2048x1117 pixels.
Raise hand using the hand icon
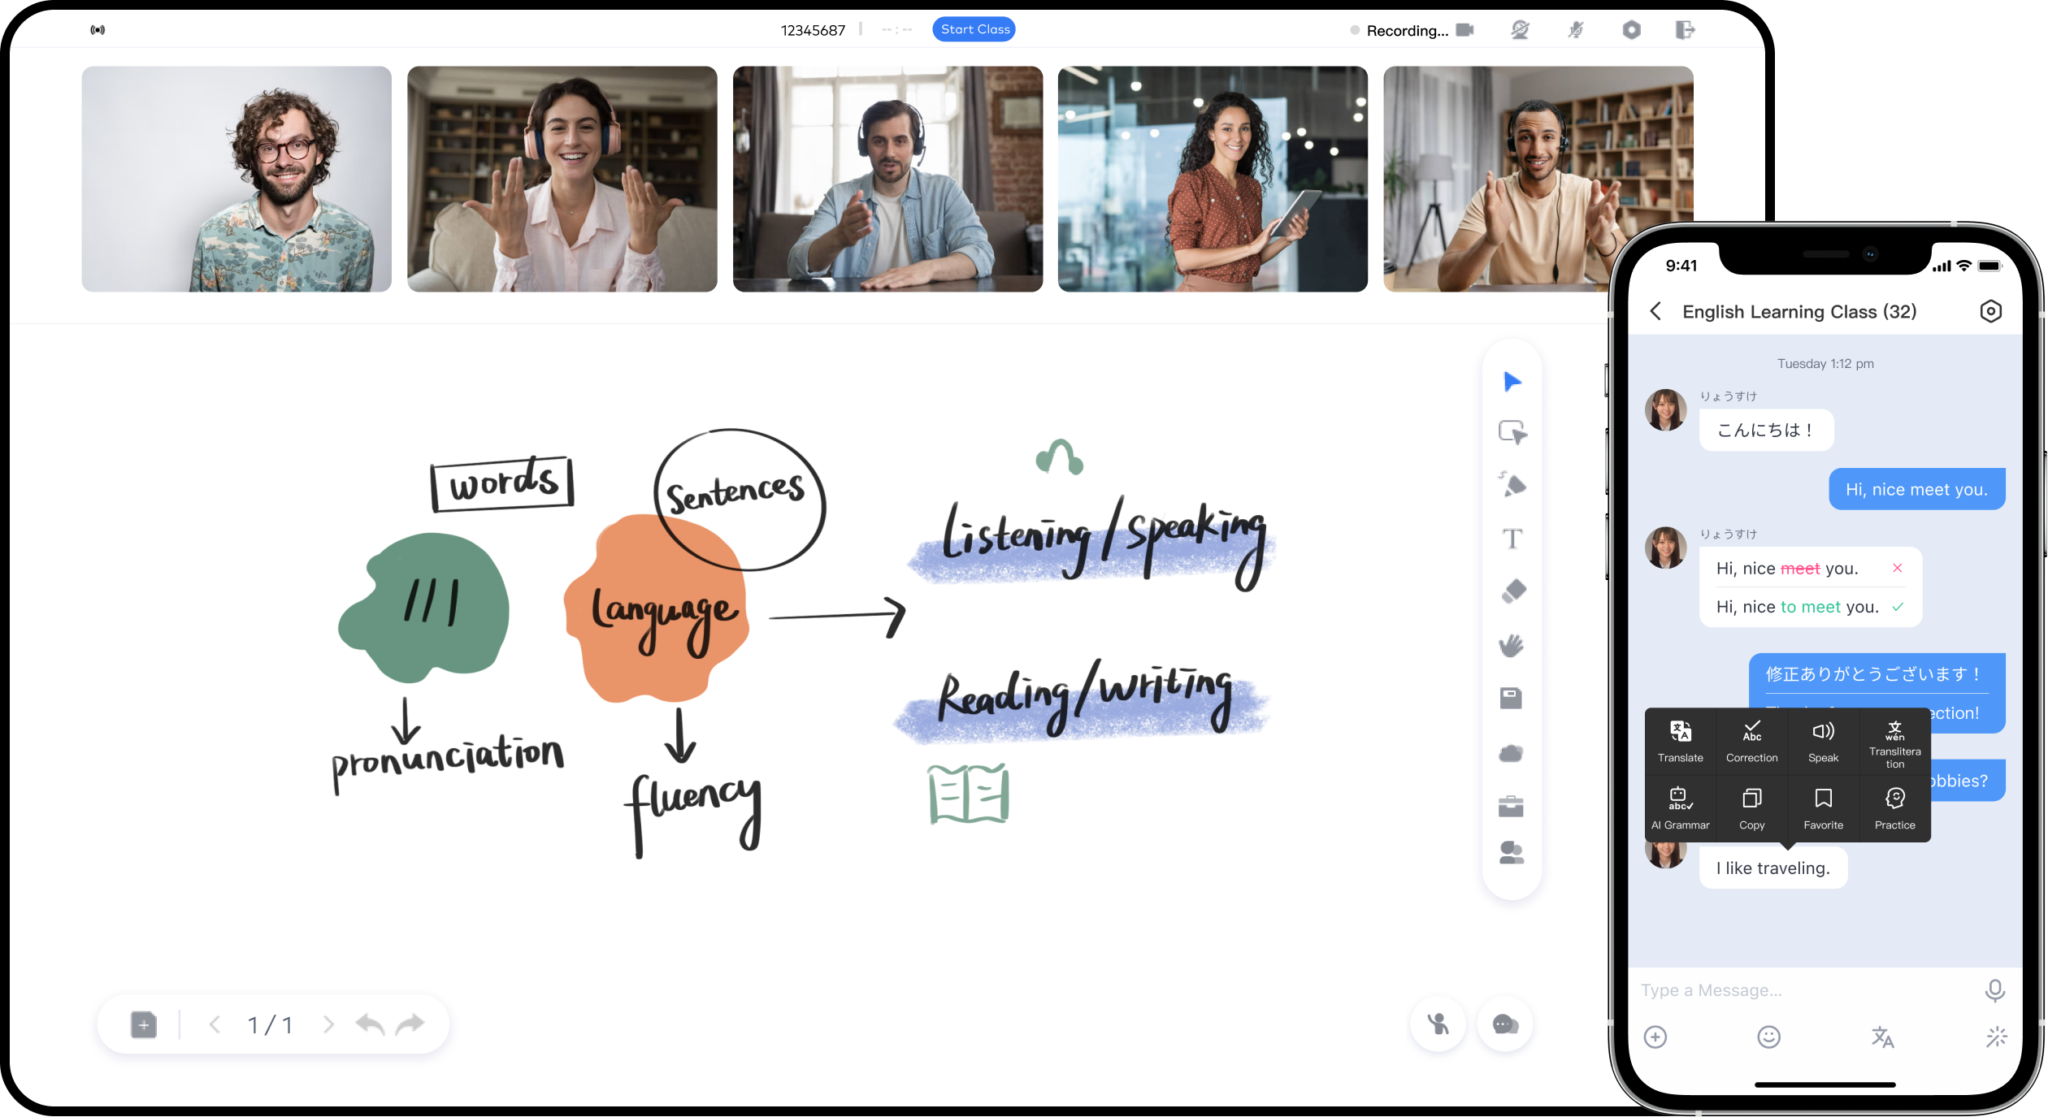pyautogui.click(x=1437, y=1023)
